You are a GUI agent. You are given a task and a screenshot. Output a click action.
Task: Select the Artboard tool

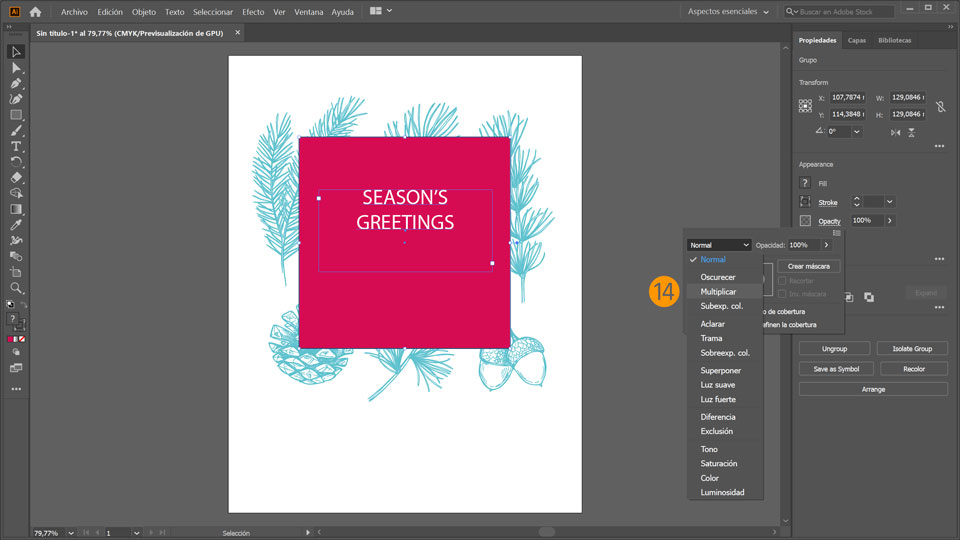16,272
